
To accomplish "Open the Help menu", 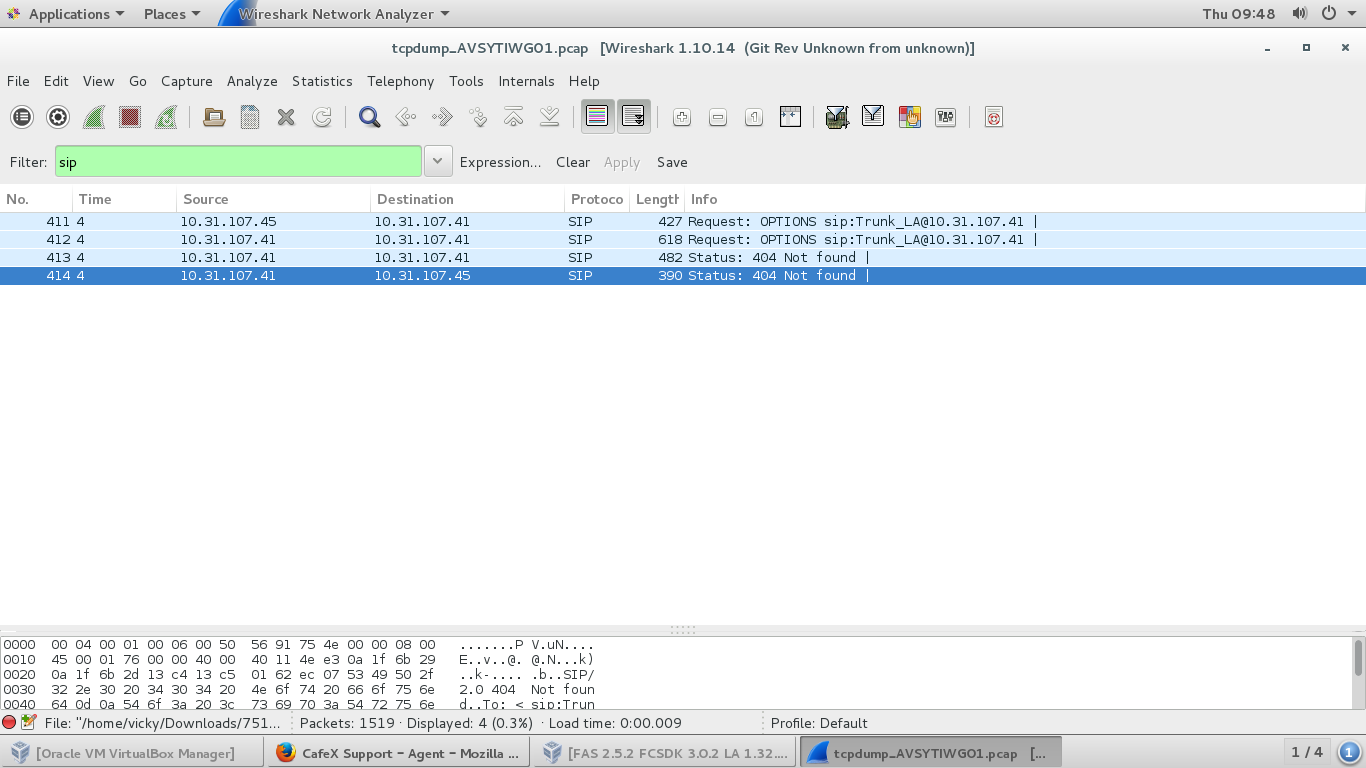I will click(584, 81).
